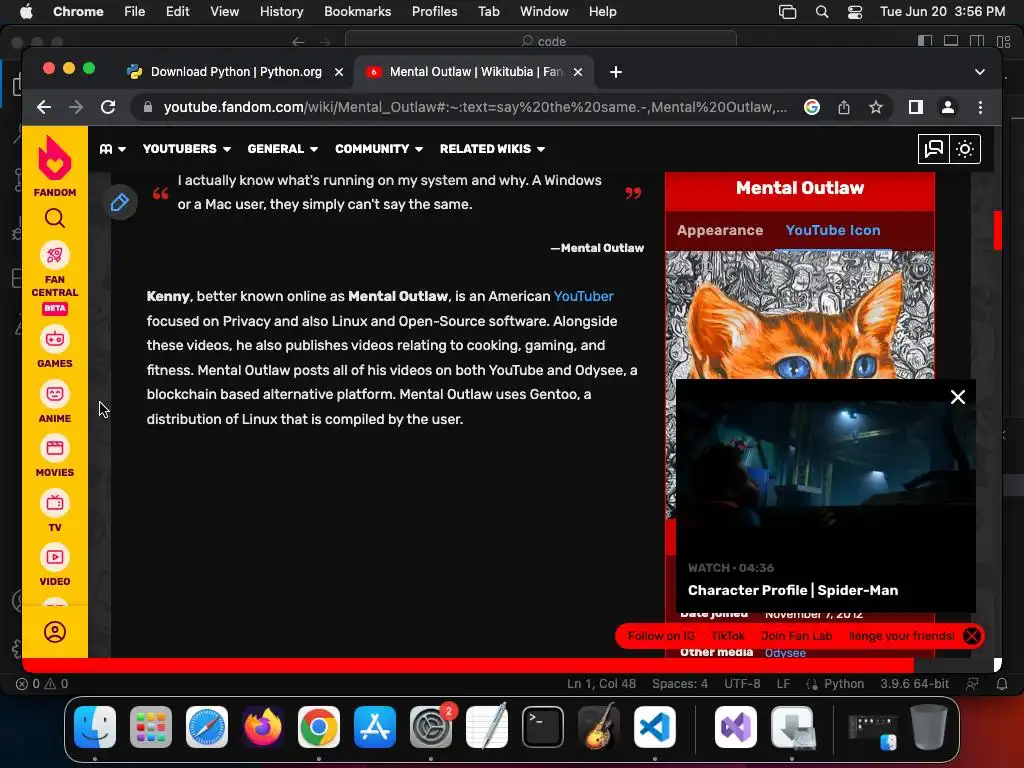This screenshot has width=1024, height=768.
Task: Close the Download Python tab
Action: tap(339, 72)
